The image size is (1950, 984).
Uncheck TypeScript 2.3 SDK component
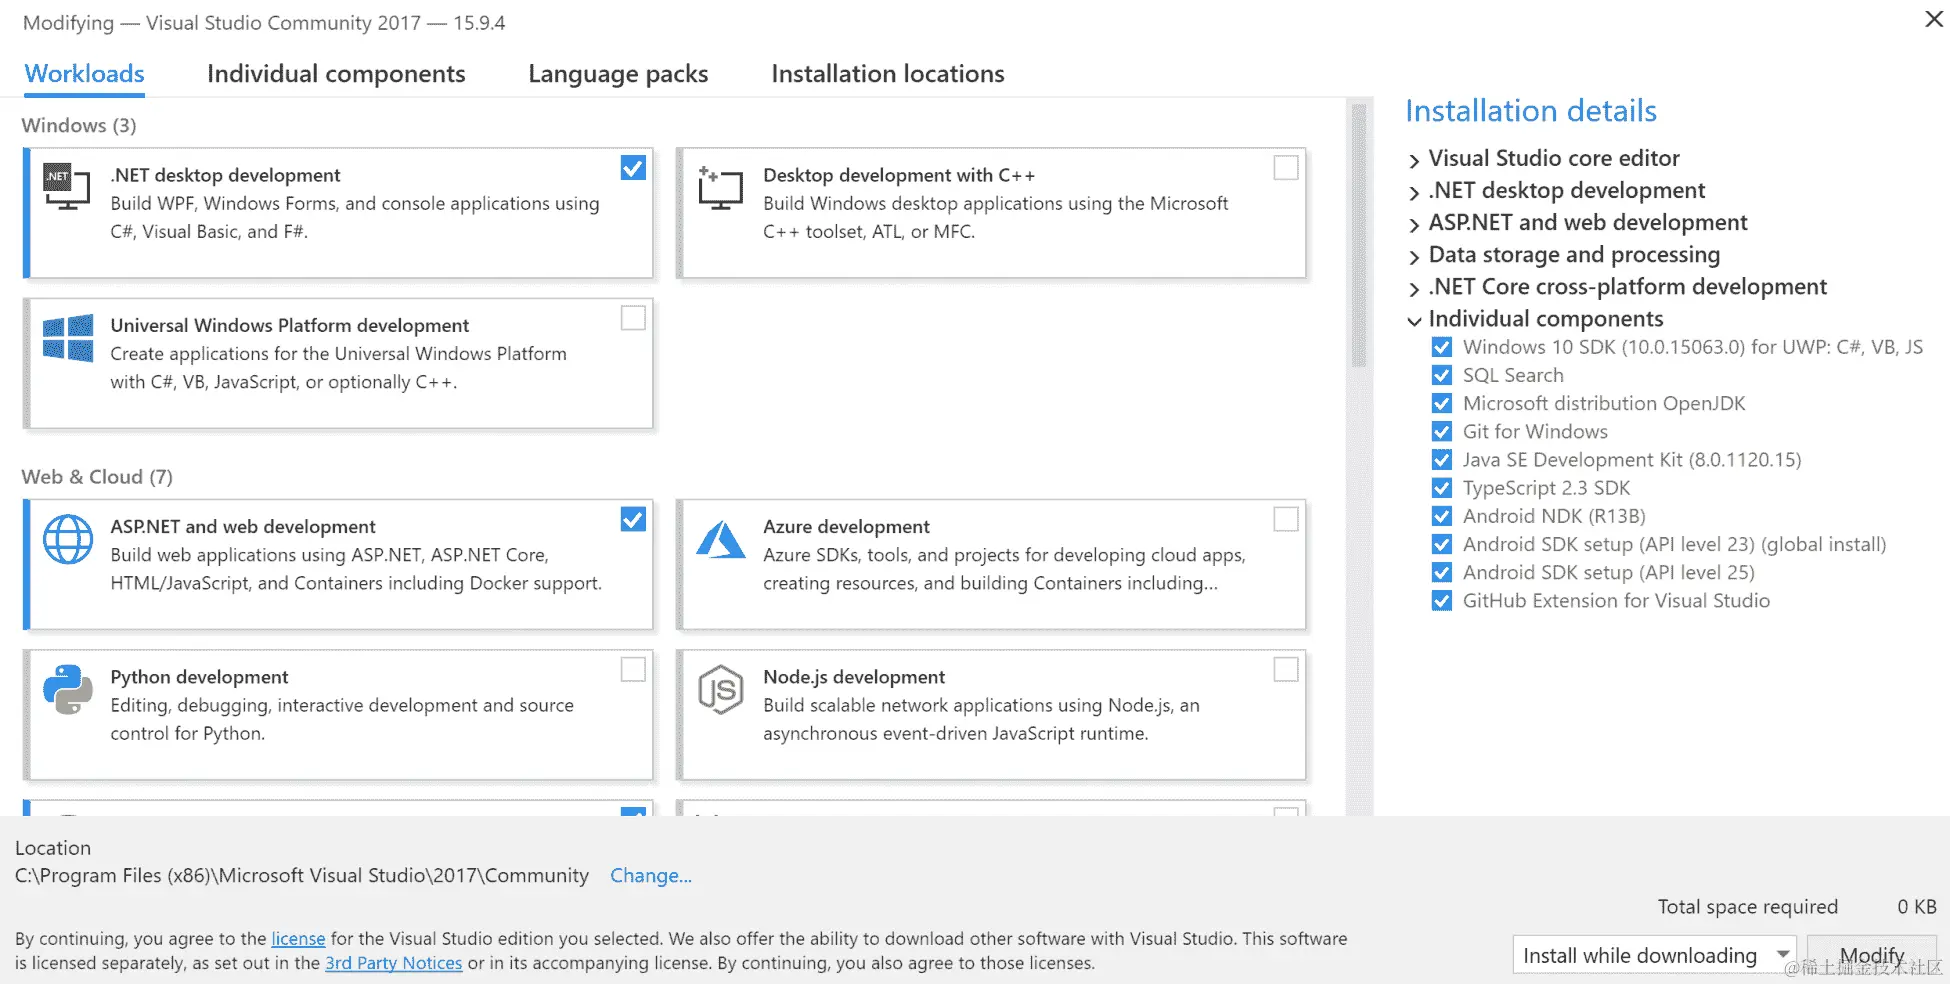tap(1441, 488)
